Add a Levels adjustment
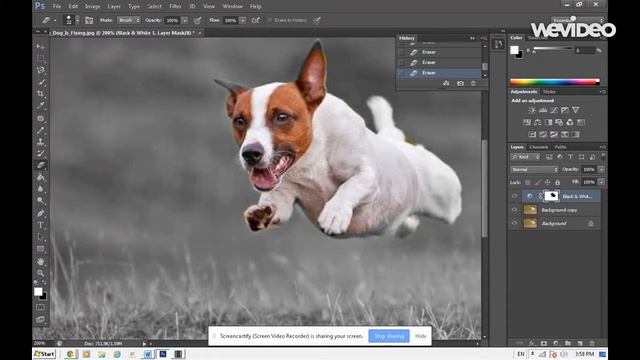 [x=543, y=110]
